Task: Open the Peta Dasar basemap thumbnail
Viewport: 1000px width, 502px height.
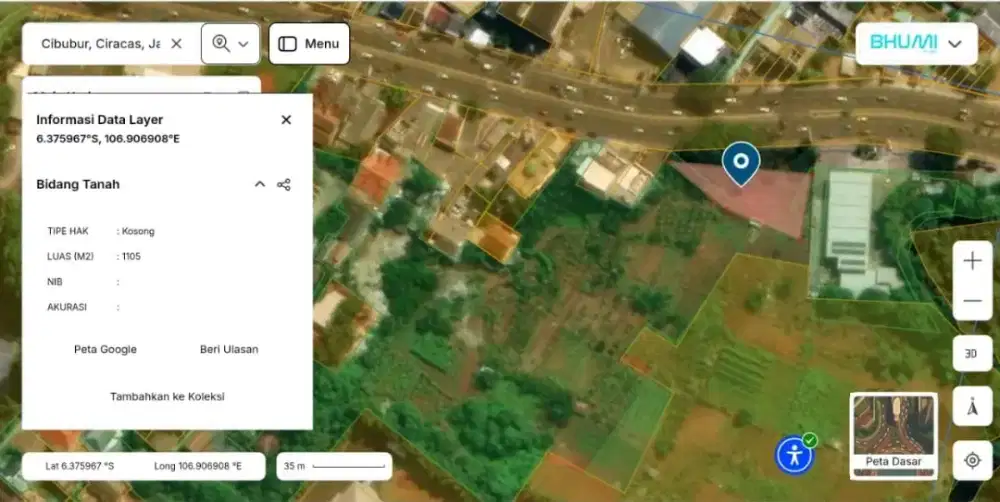Action: pos(893,435)
